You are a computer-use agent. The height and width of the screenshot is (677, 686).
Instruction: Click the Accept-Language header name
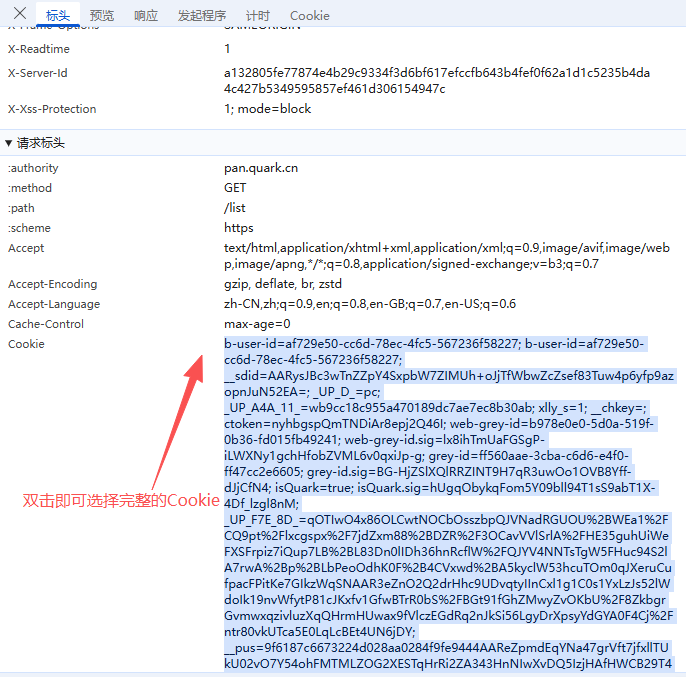54,304
